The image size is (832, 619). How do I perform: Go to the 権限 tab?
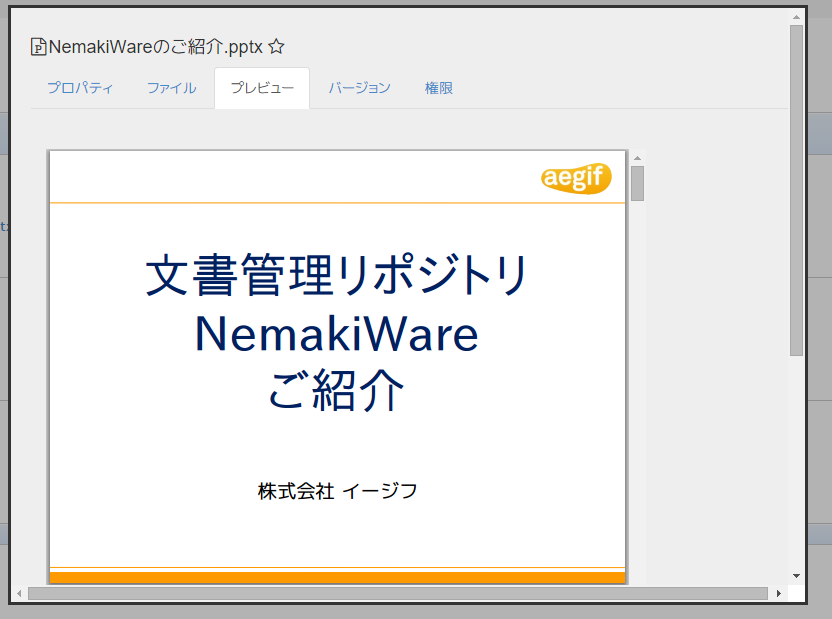tap(438, 88)
